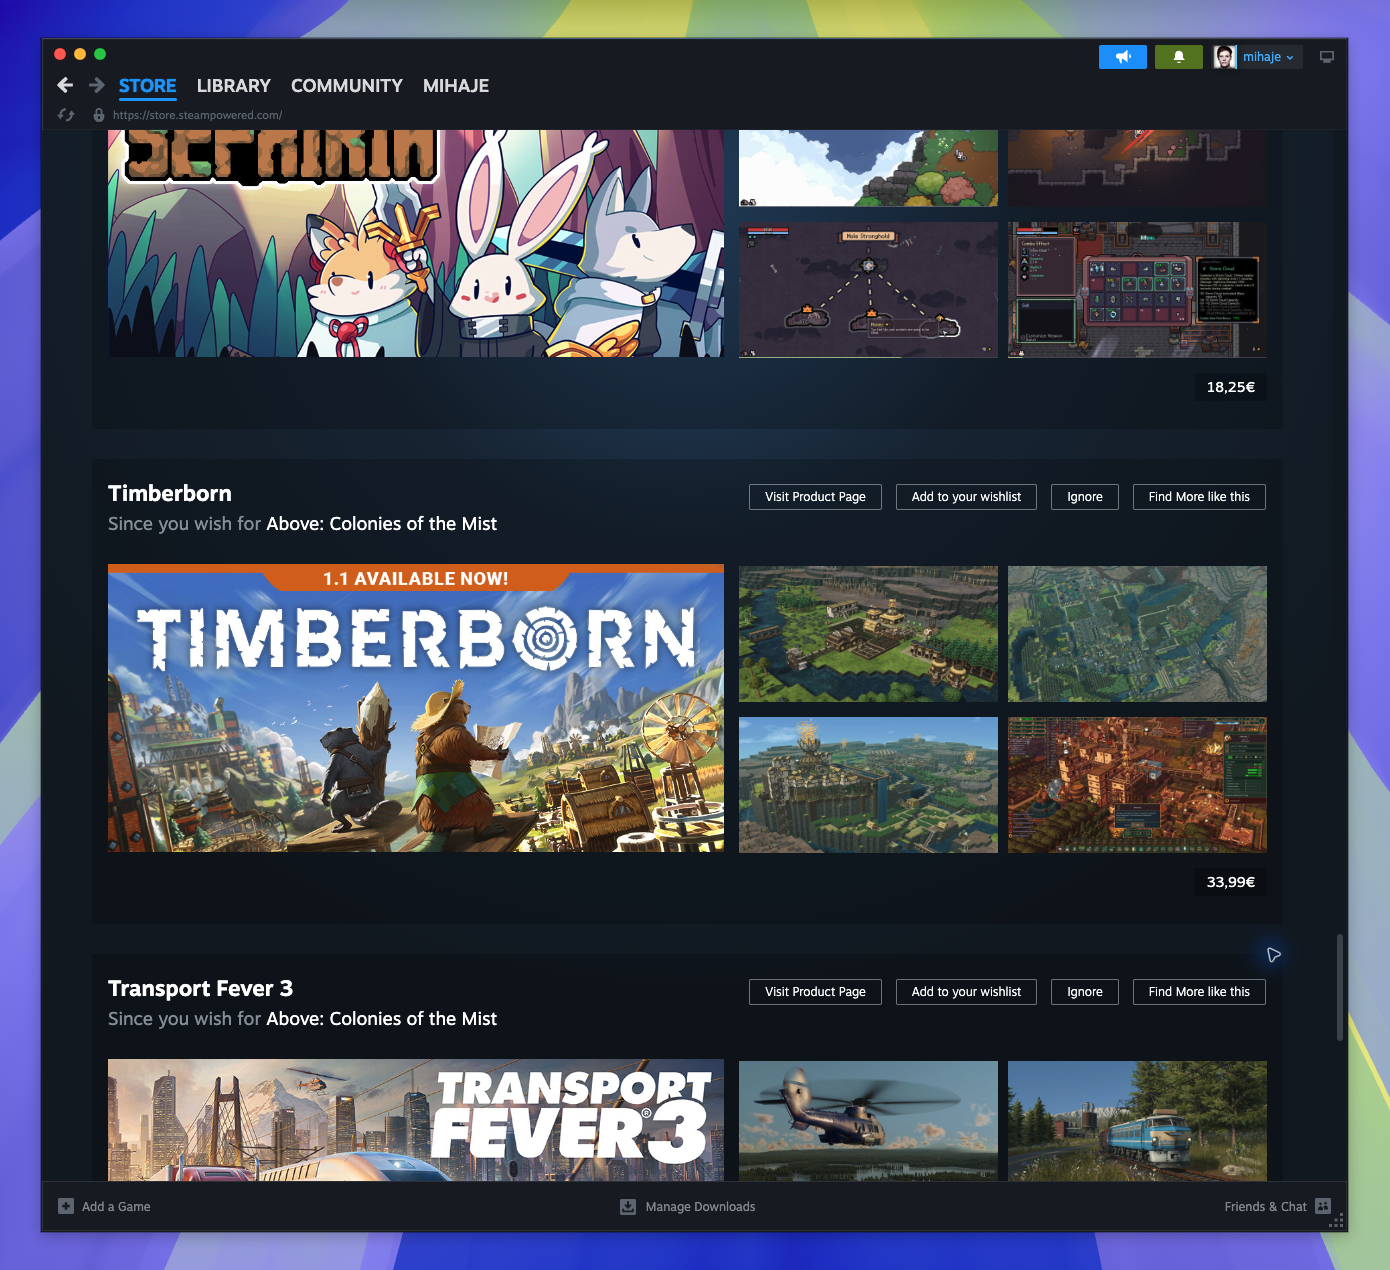Click the Add a Game plus icon
This screenshot has width=1390, height=1270.
pyautogui.click(x=66, y=1206)
